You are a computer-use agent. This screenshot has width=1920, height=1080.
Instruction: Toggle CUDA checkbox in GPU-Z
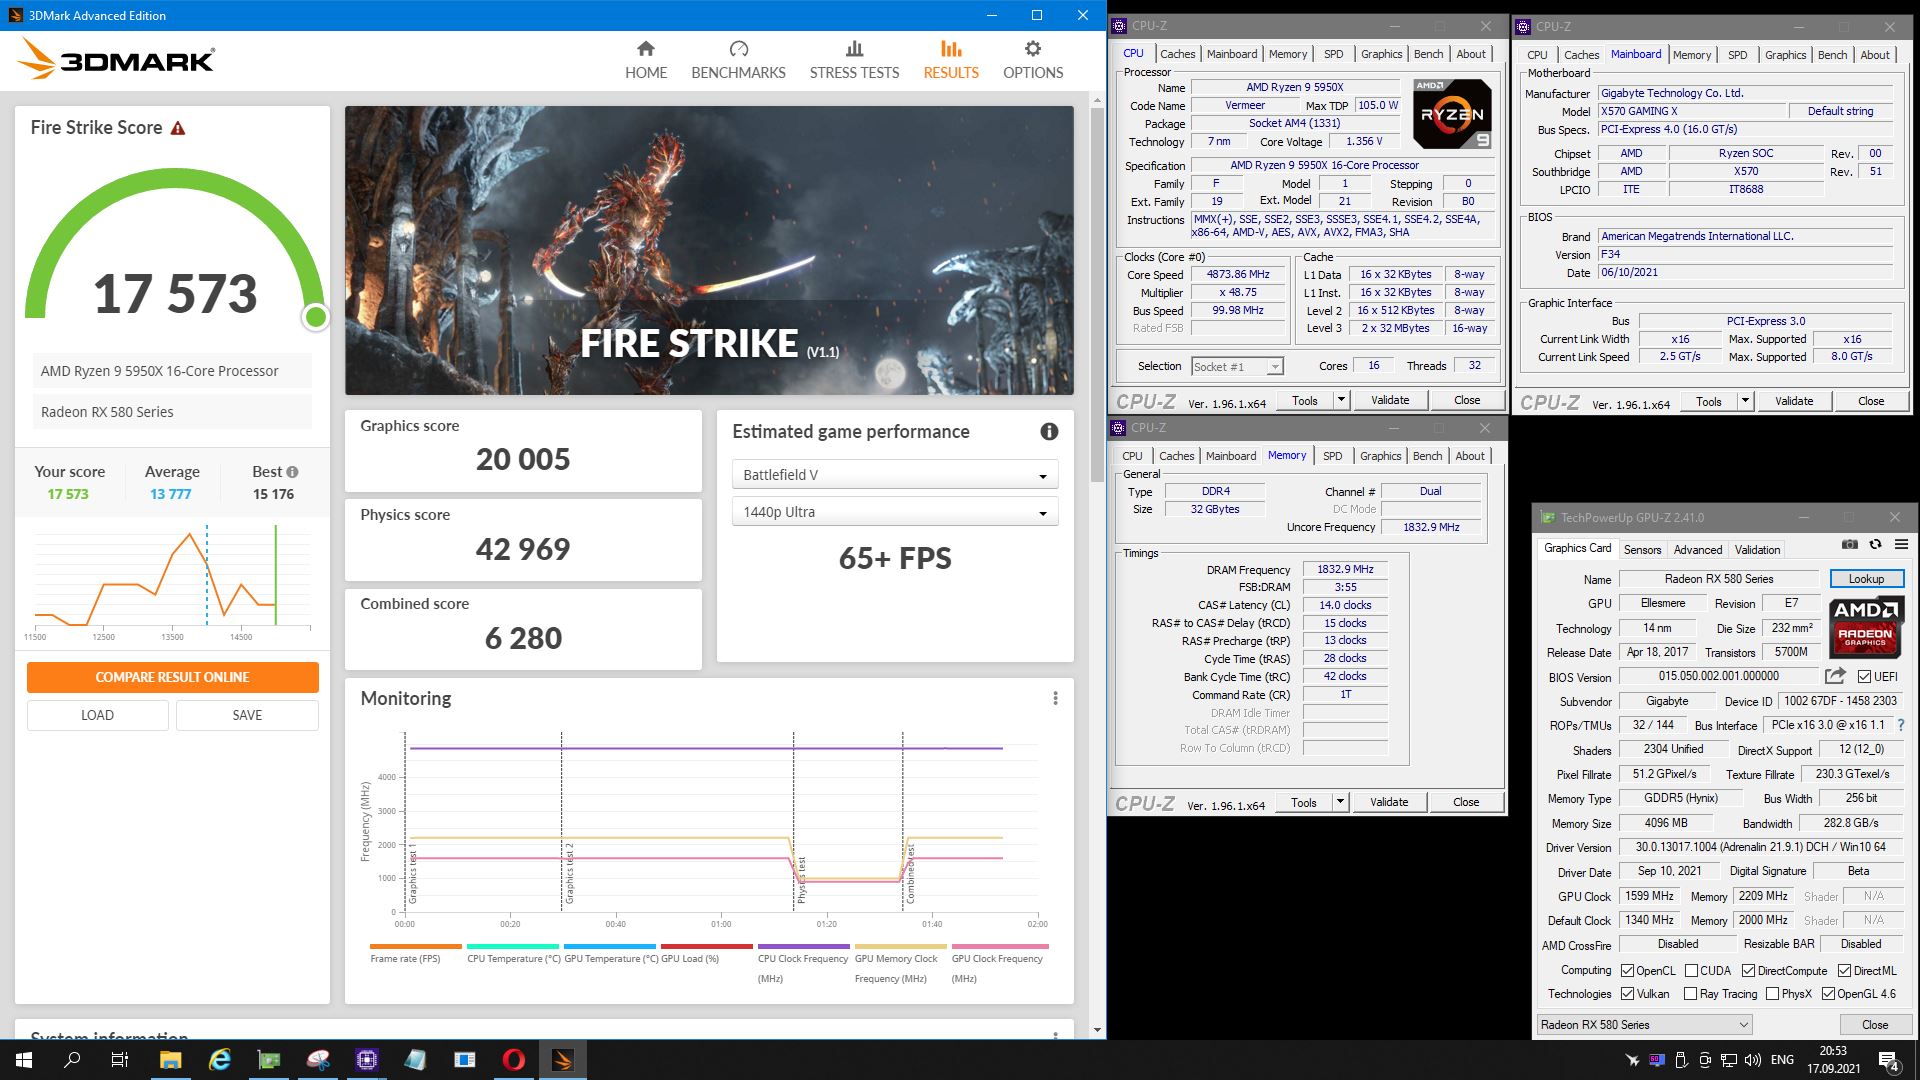pyautogui.click(x=1691, y=971)
